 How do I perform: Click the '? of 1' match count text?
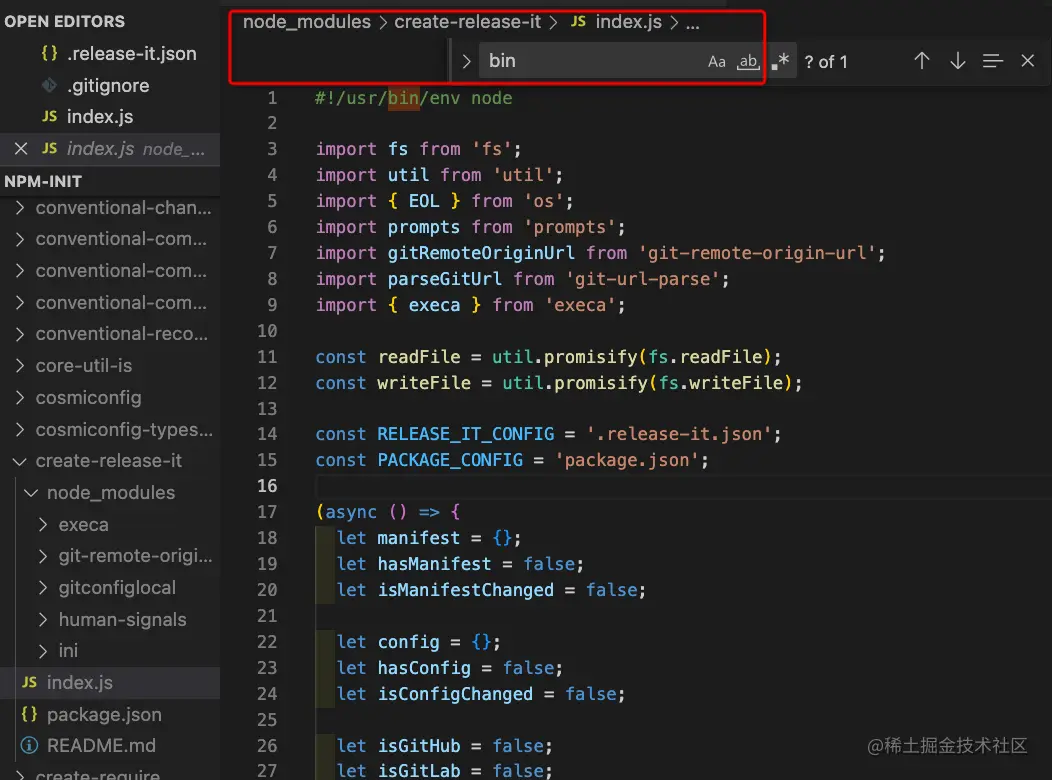pyautogui.click(x=826, y=62)
